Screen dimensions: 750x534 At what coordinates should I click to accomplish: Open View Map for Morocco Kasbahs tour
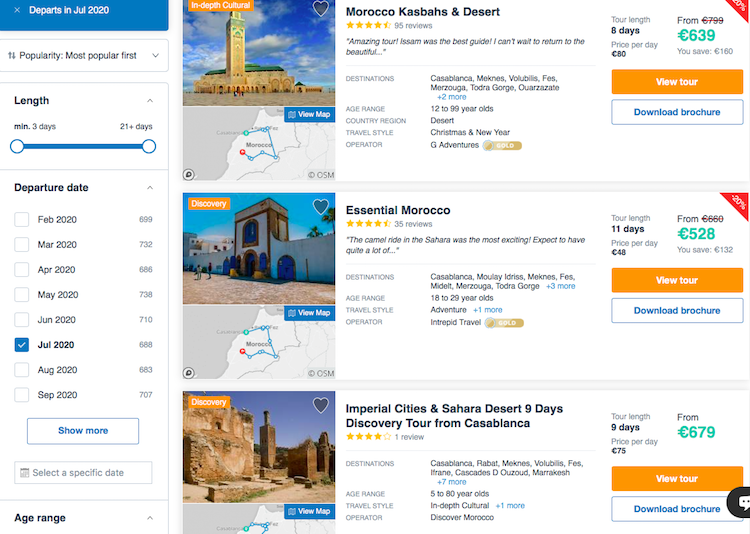(x=309, y=114)
